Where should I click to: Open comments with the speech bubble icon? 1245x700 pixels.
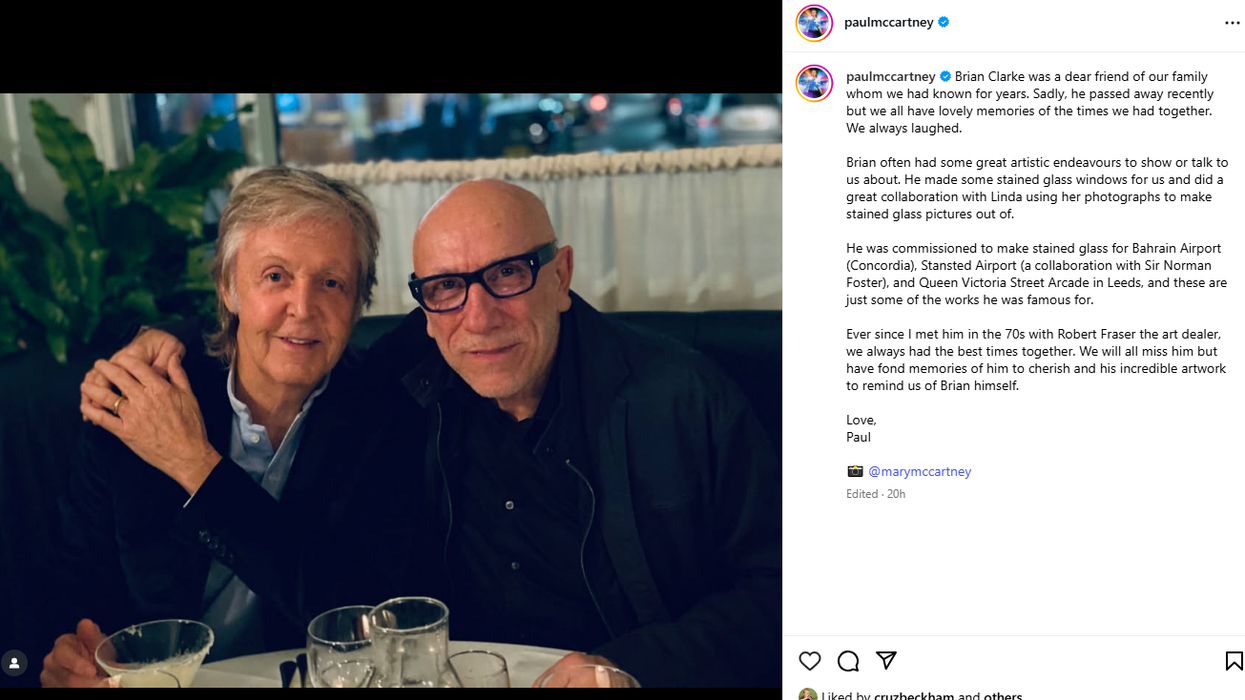[x=848, y=660]
